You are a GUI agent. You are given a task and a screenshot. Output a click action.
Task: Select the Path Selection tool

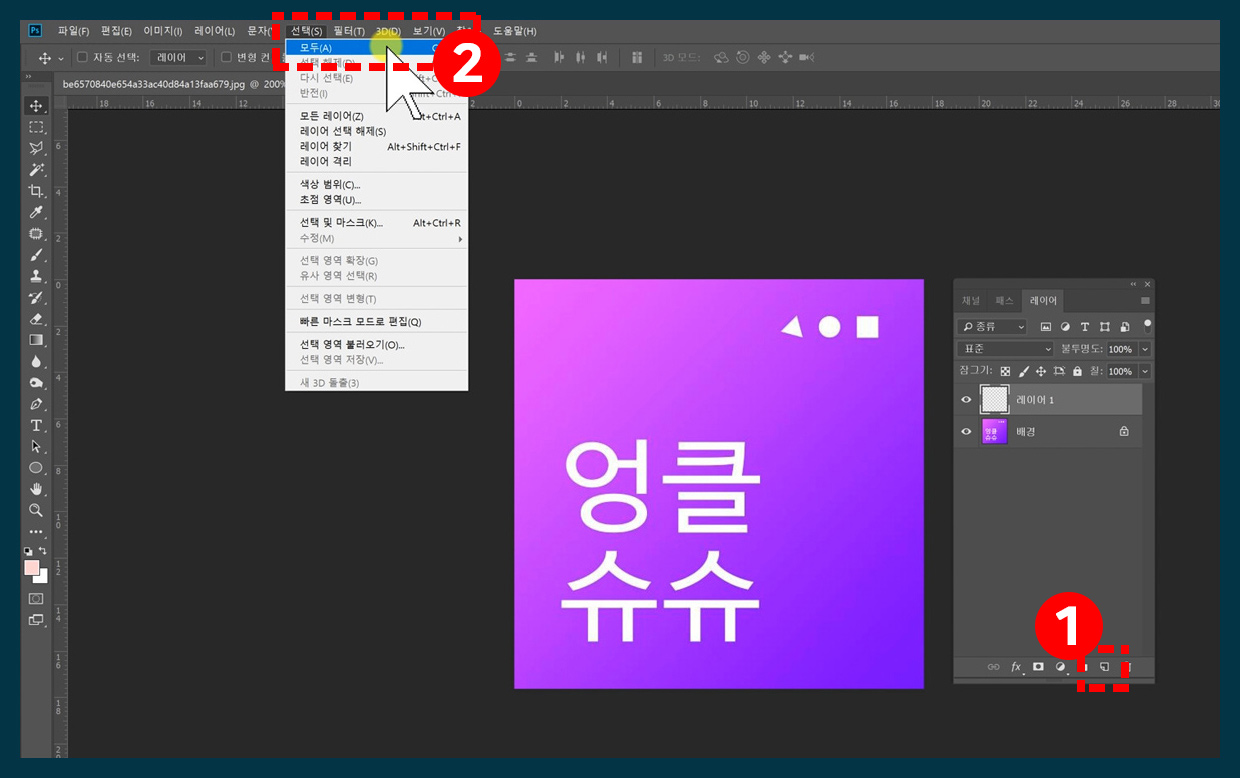click(36, 446)
